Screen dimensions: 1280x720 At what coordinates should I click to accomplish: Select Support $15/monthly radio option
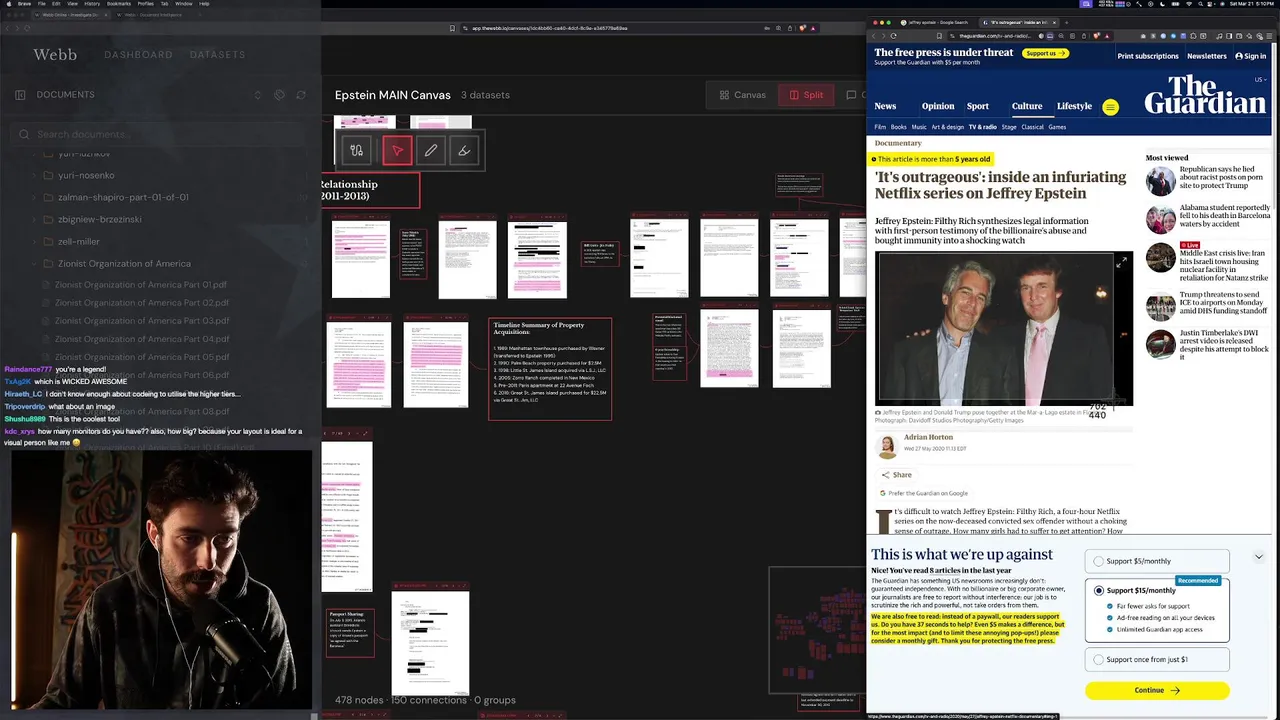point(1098,590)
